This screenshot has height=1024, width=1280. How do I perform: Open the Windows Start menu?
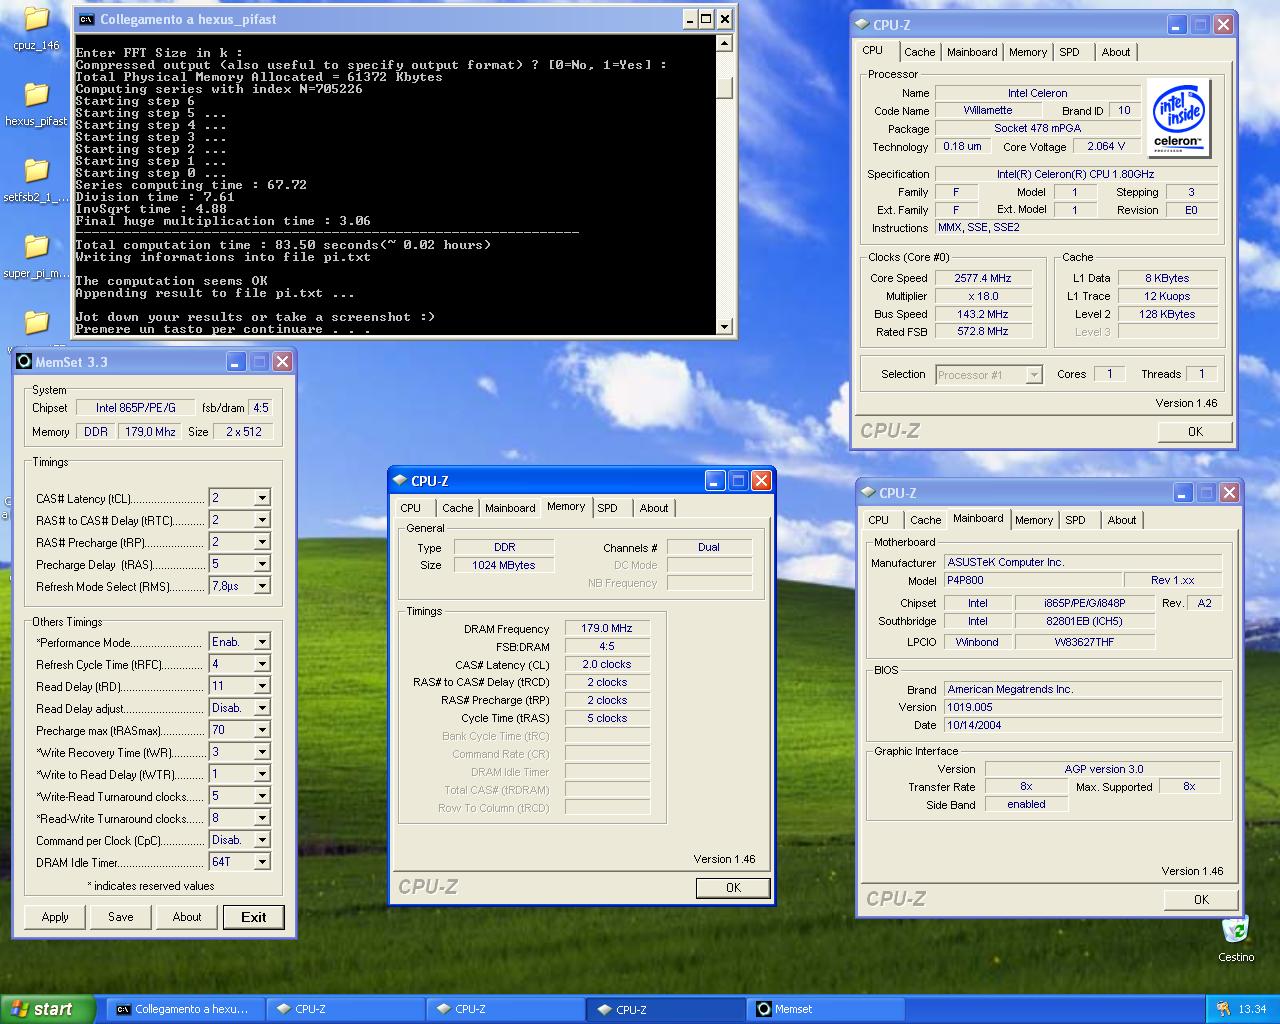point(48,1009)
